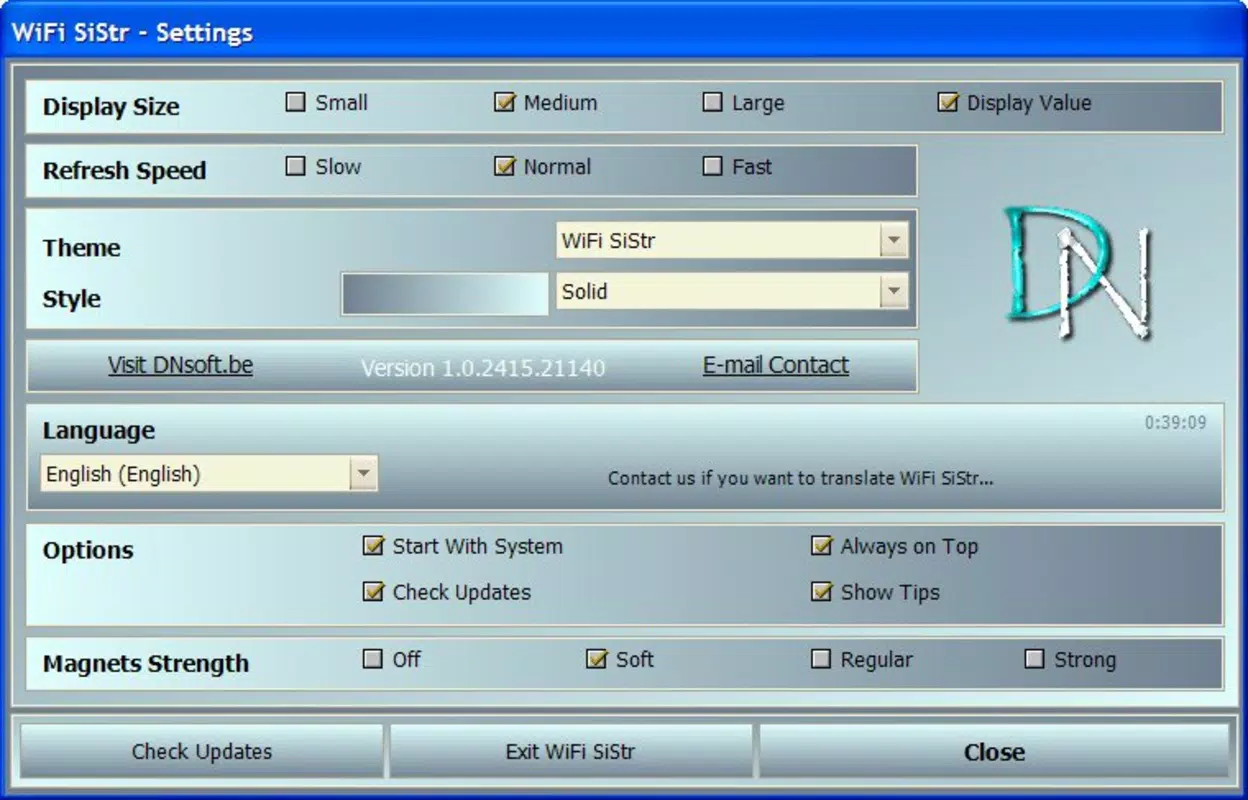This screenshot has width=1248, height=800.
Task: Open the Visit DNsoft.be link
Action: coord(180,365)
